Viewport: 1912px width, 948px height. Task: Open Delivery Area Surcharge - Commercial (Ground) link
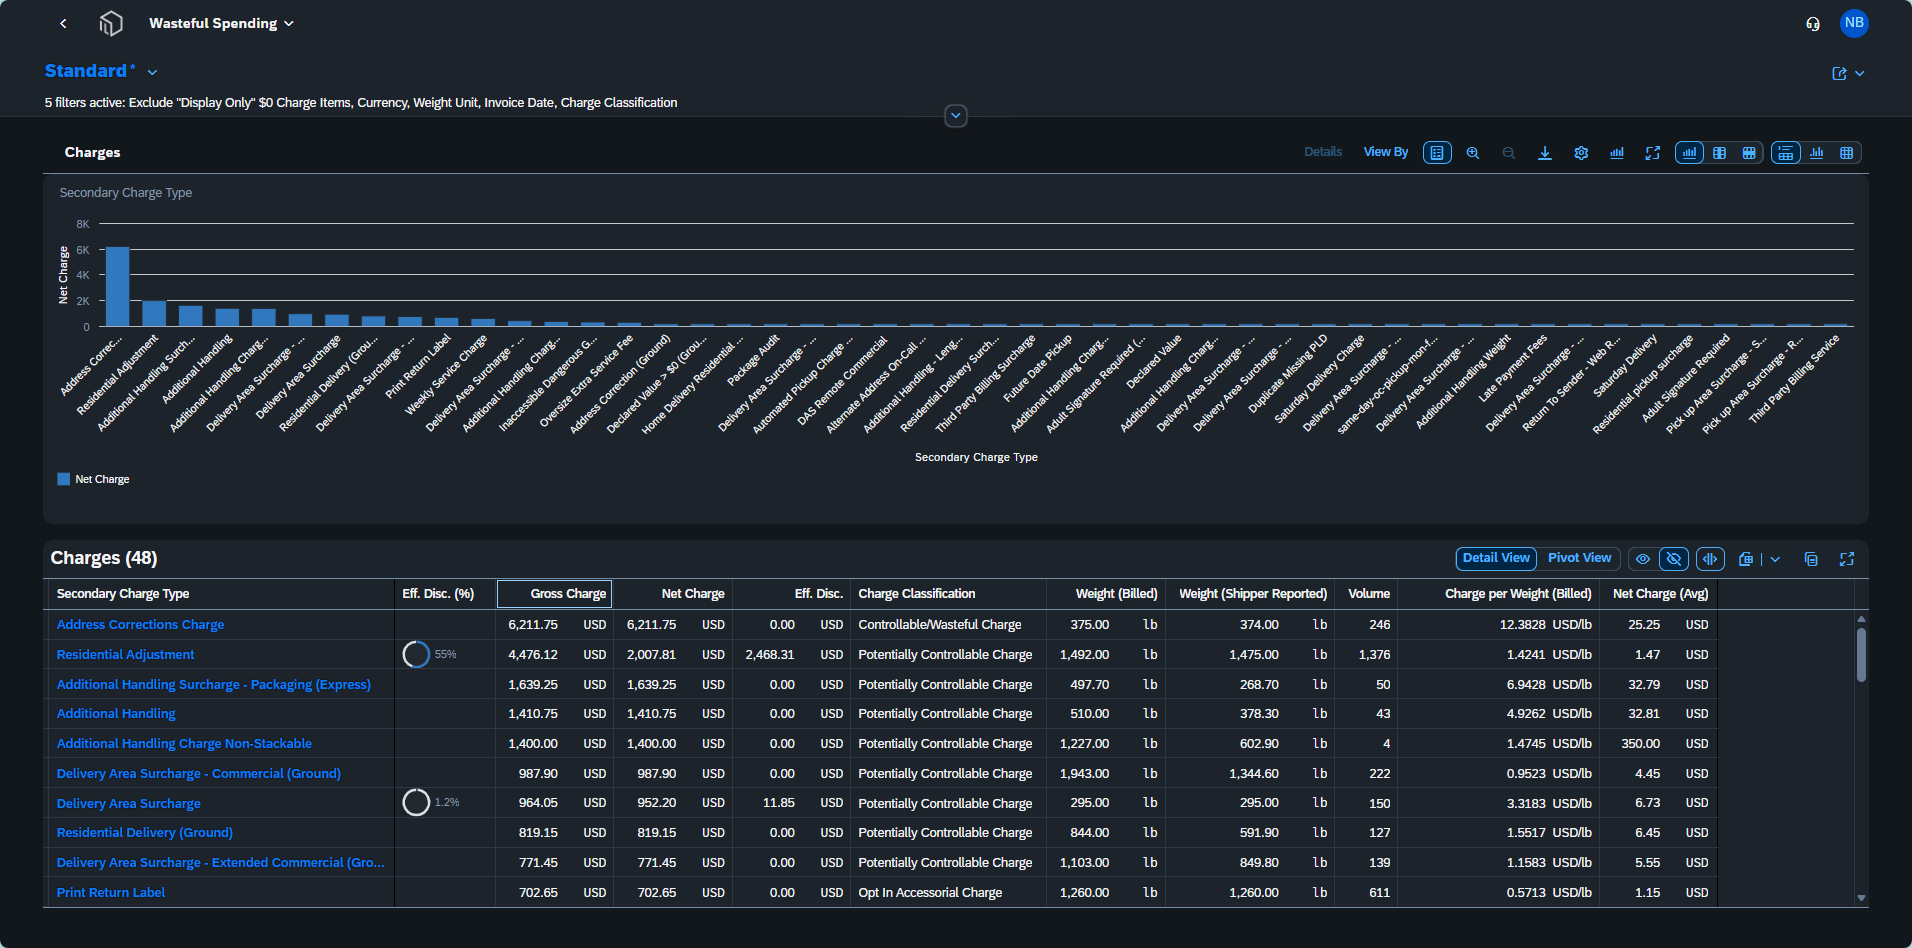pos(198,773)
